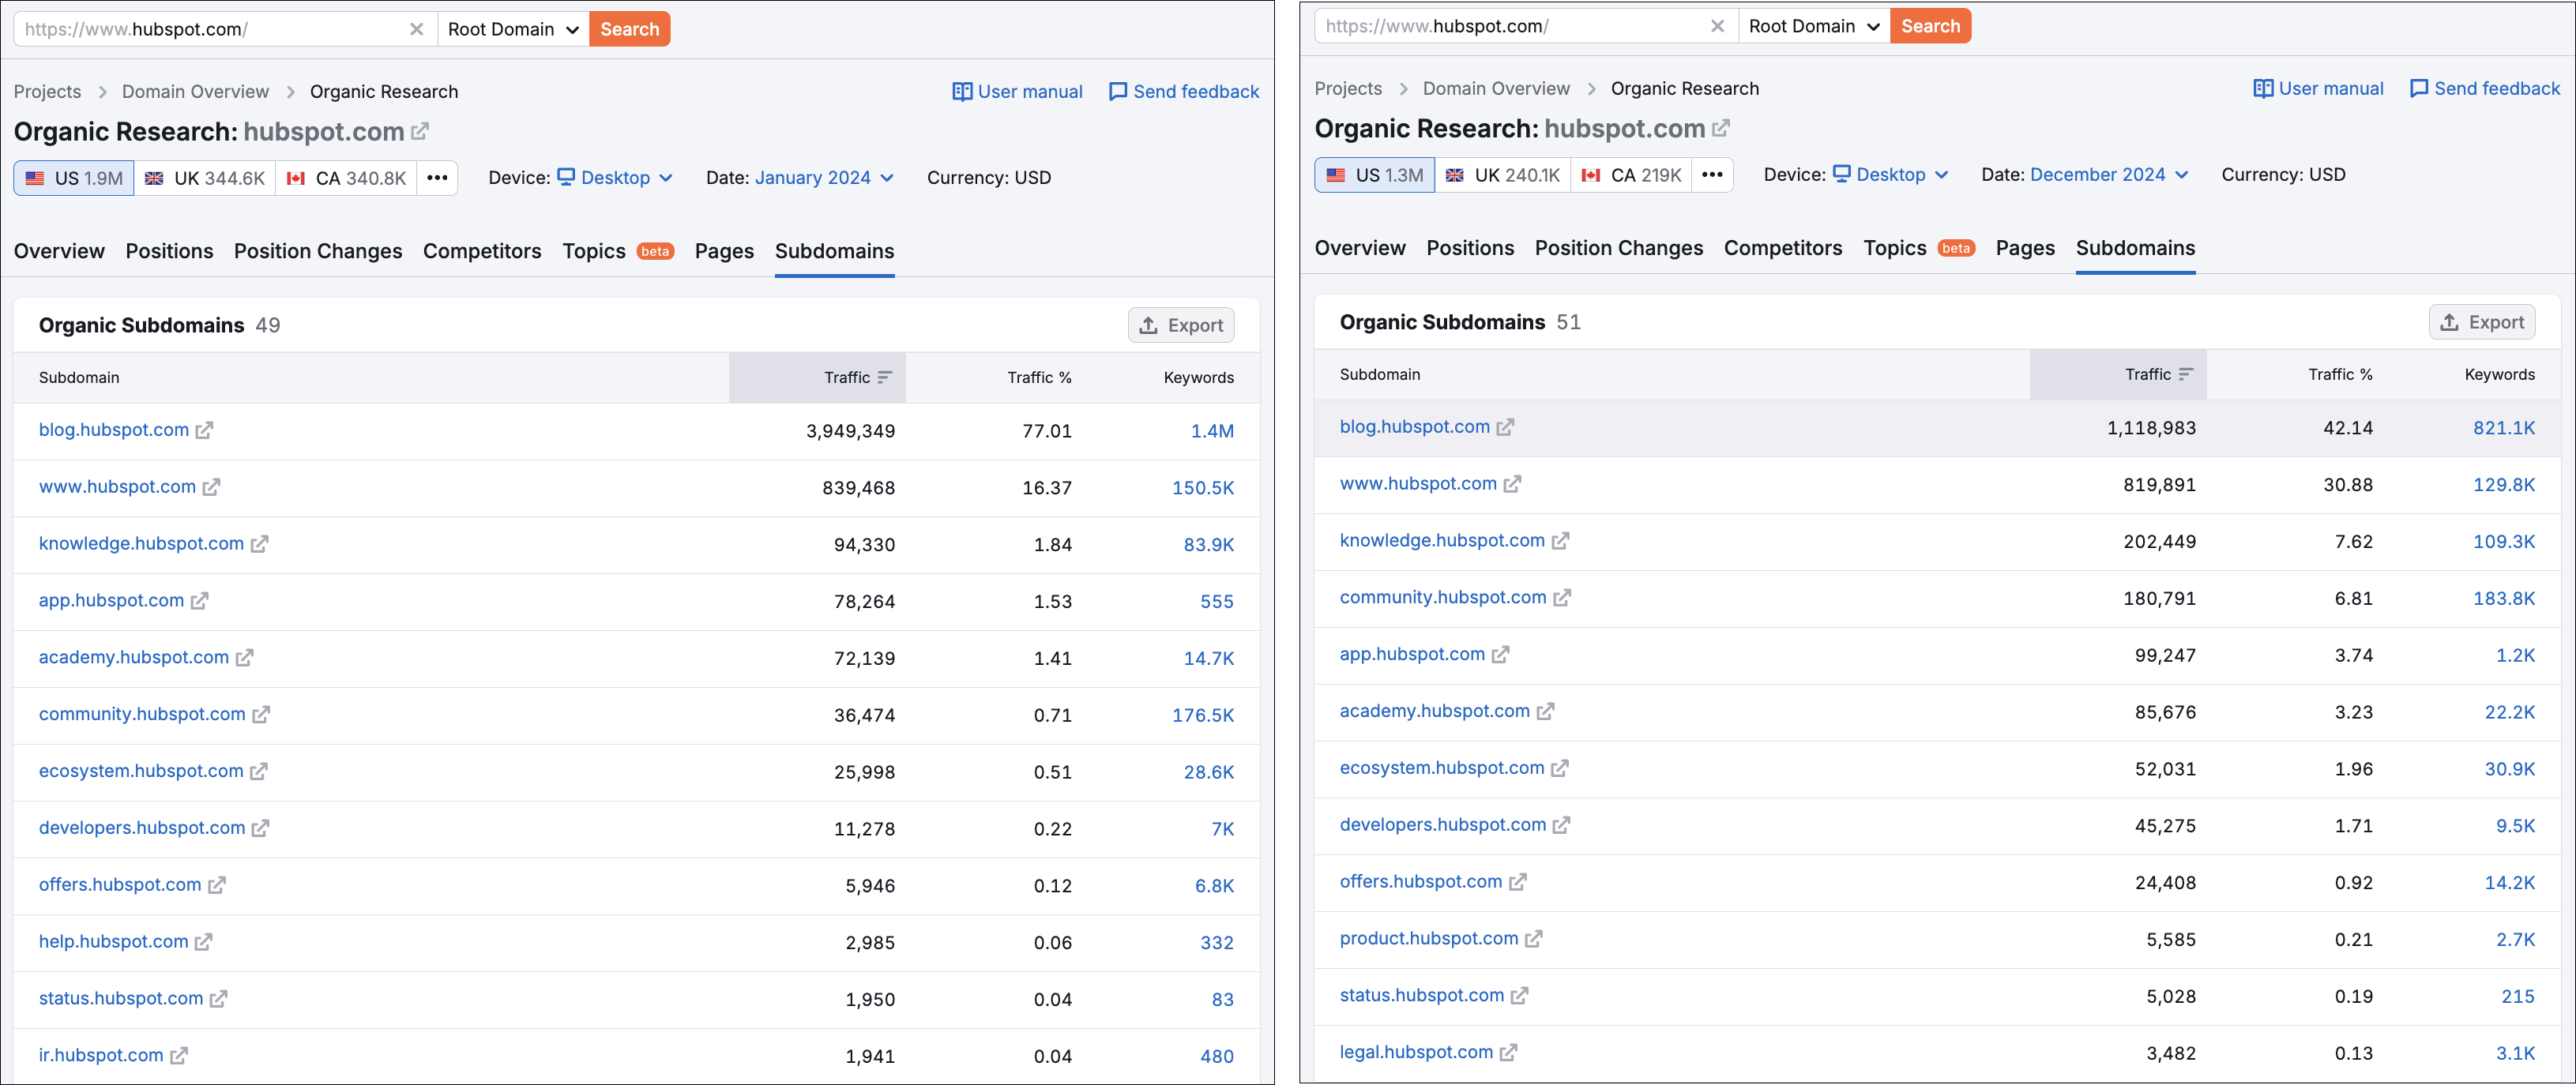This screenshot has width=2576, height=1085.
Task: Open hubspot.com title external link in left panel
Action: pos(420,131)
